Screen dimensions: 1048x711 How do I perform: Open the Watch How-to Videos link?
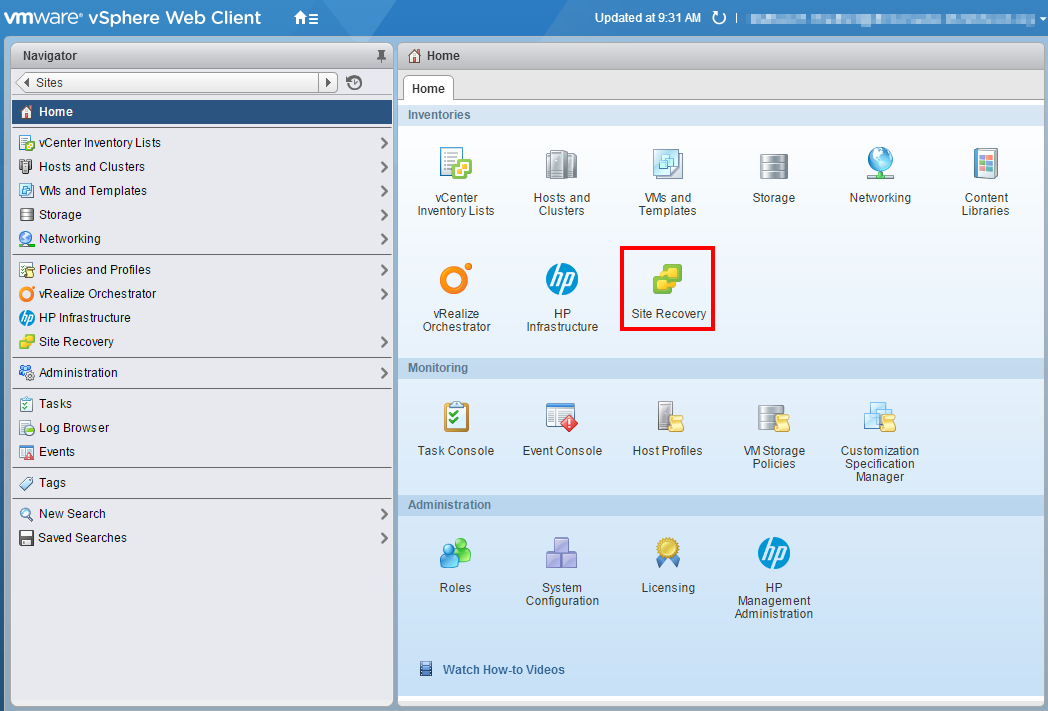[x=504, y=670]
